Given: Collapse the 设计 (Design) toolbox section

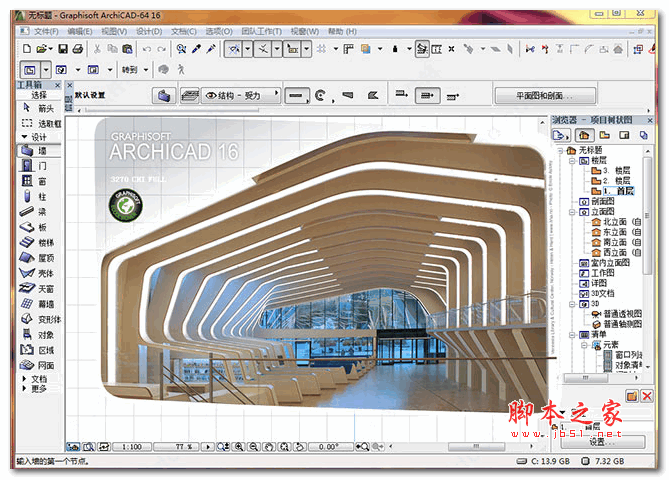Looking at the screenshot, I should [x=24, y=137].
